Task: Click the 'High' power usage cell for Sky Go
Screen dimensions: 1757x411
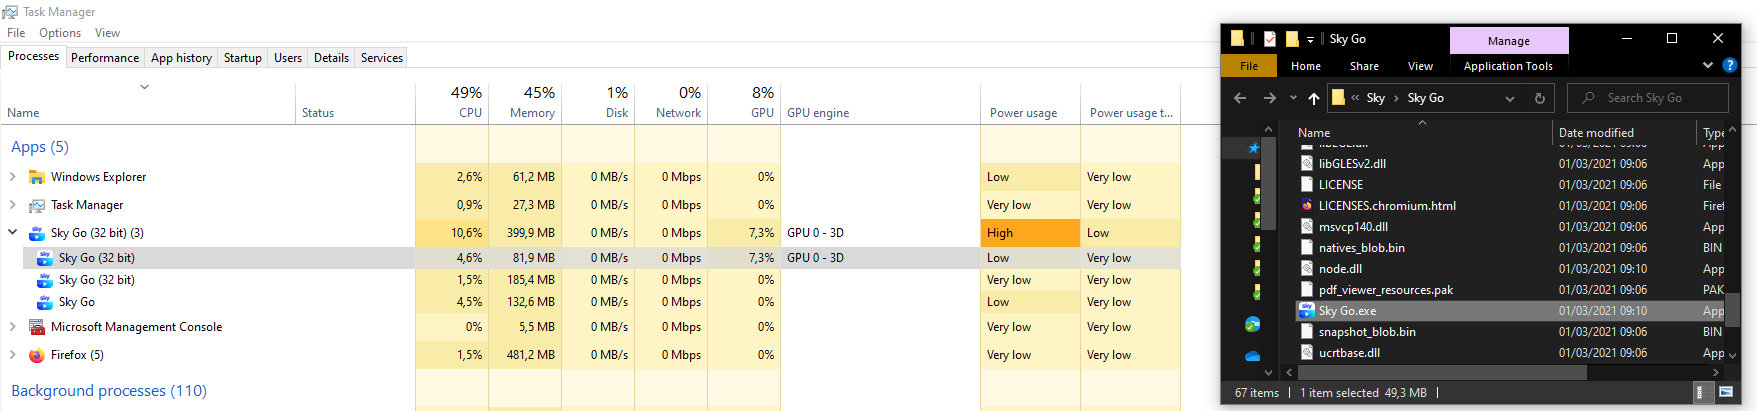Action: (x=1030, y=233)
